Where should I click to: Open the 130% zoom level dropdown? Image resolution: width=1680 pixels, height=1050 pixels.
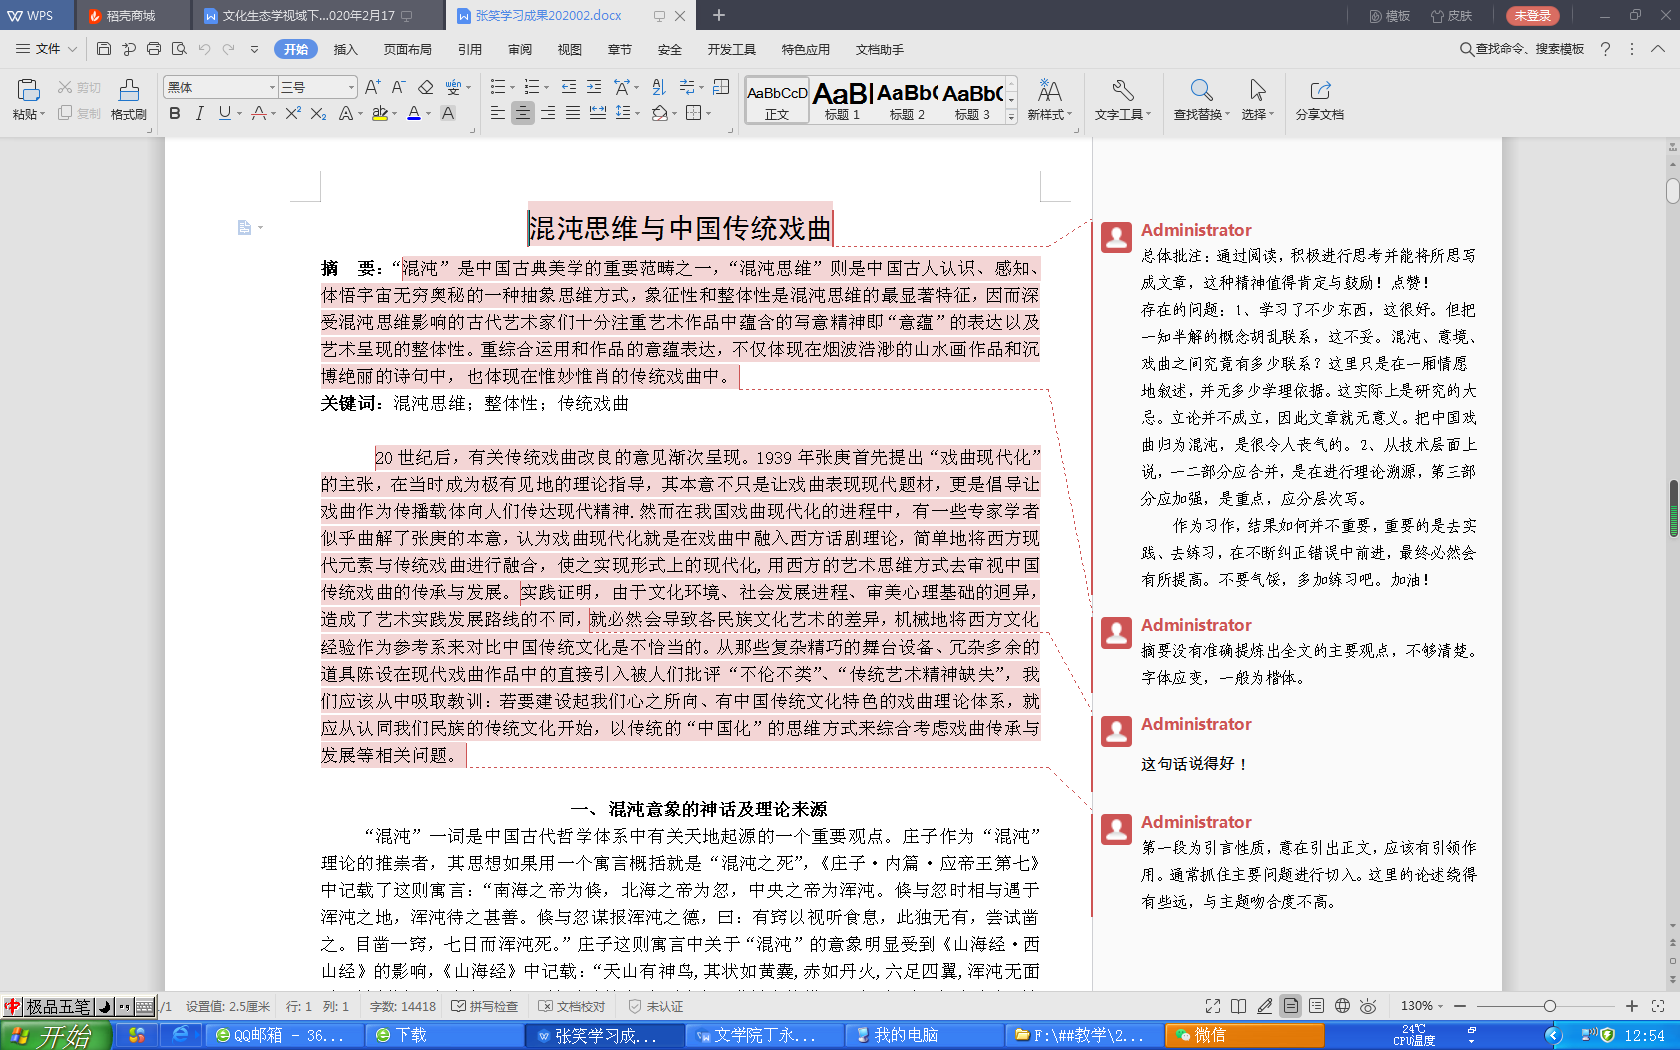(1422, 1006)
